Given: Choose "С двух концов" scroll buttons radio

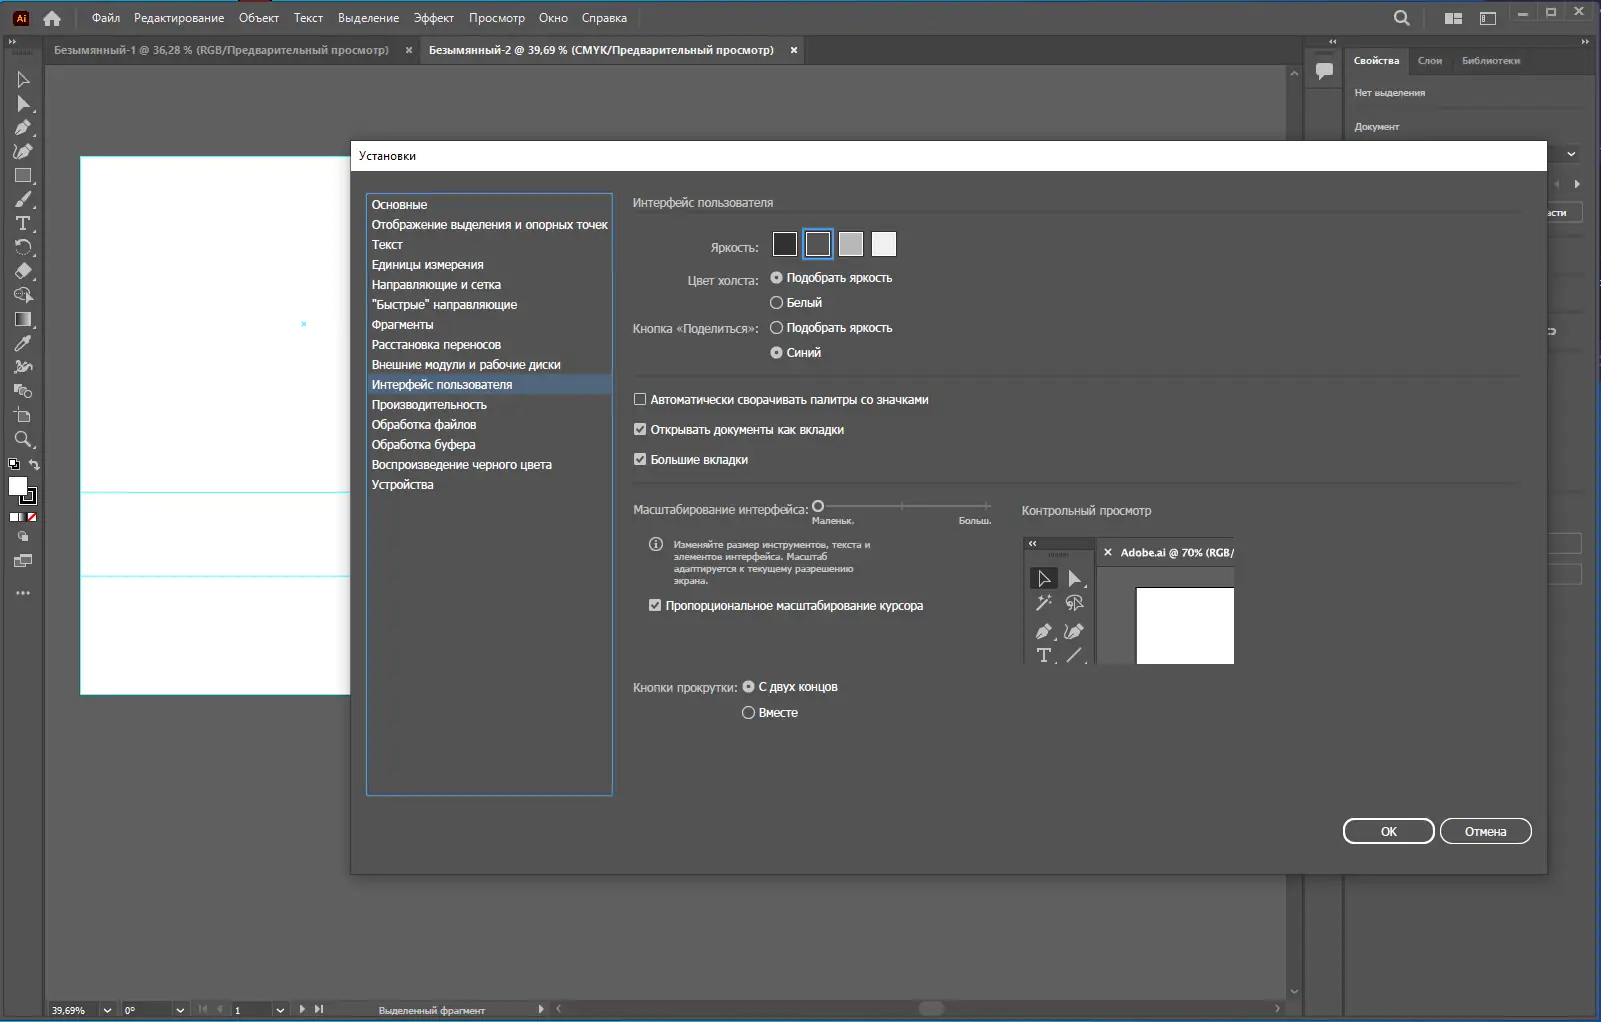Looking at the screenshot, I should pos(748,687).
